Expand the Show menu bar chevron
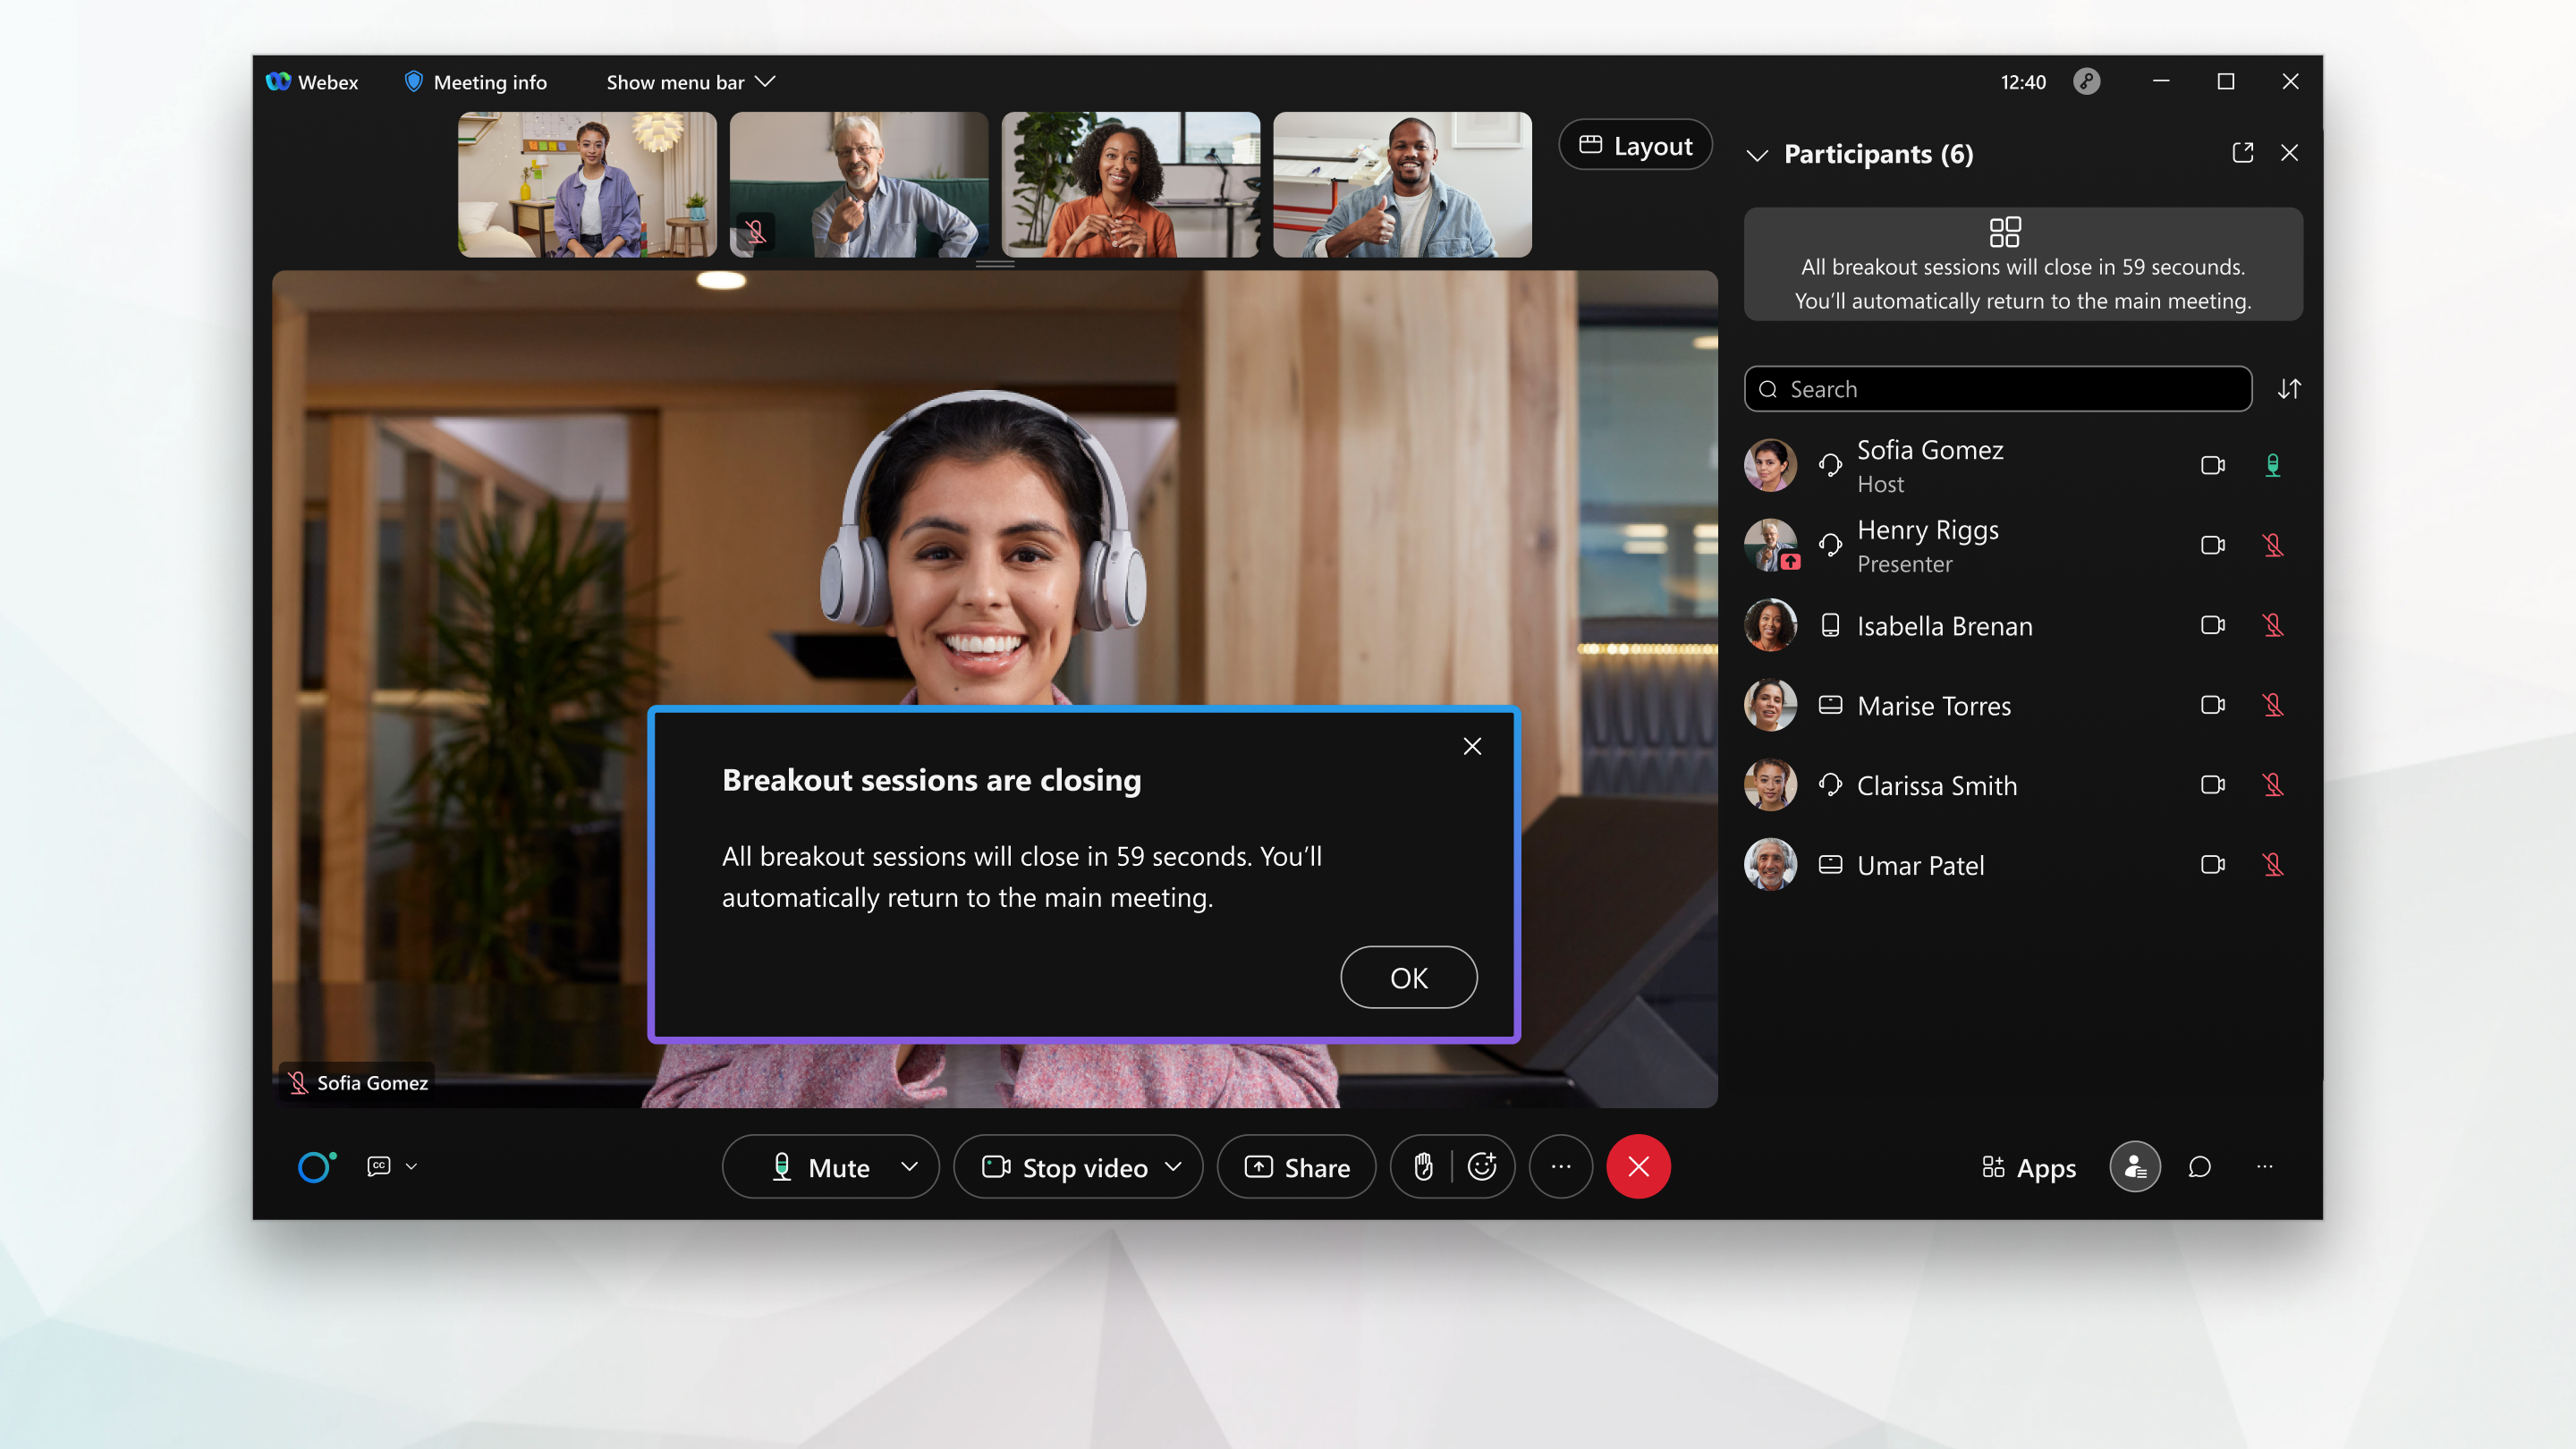The height and width of the screenshot is (1449, 2576). (765, 81)
